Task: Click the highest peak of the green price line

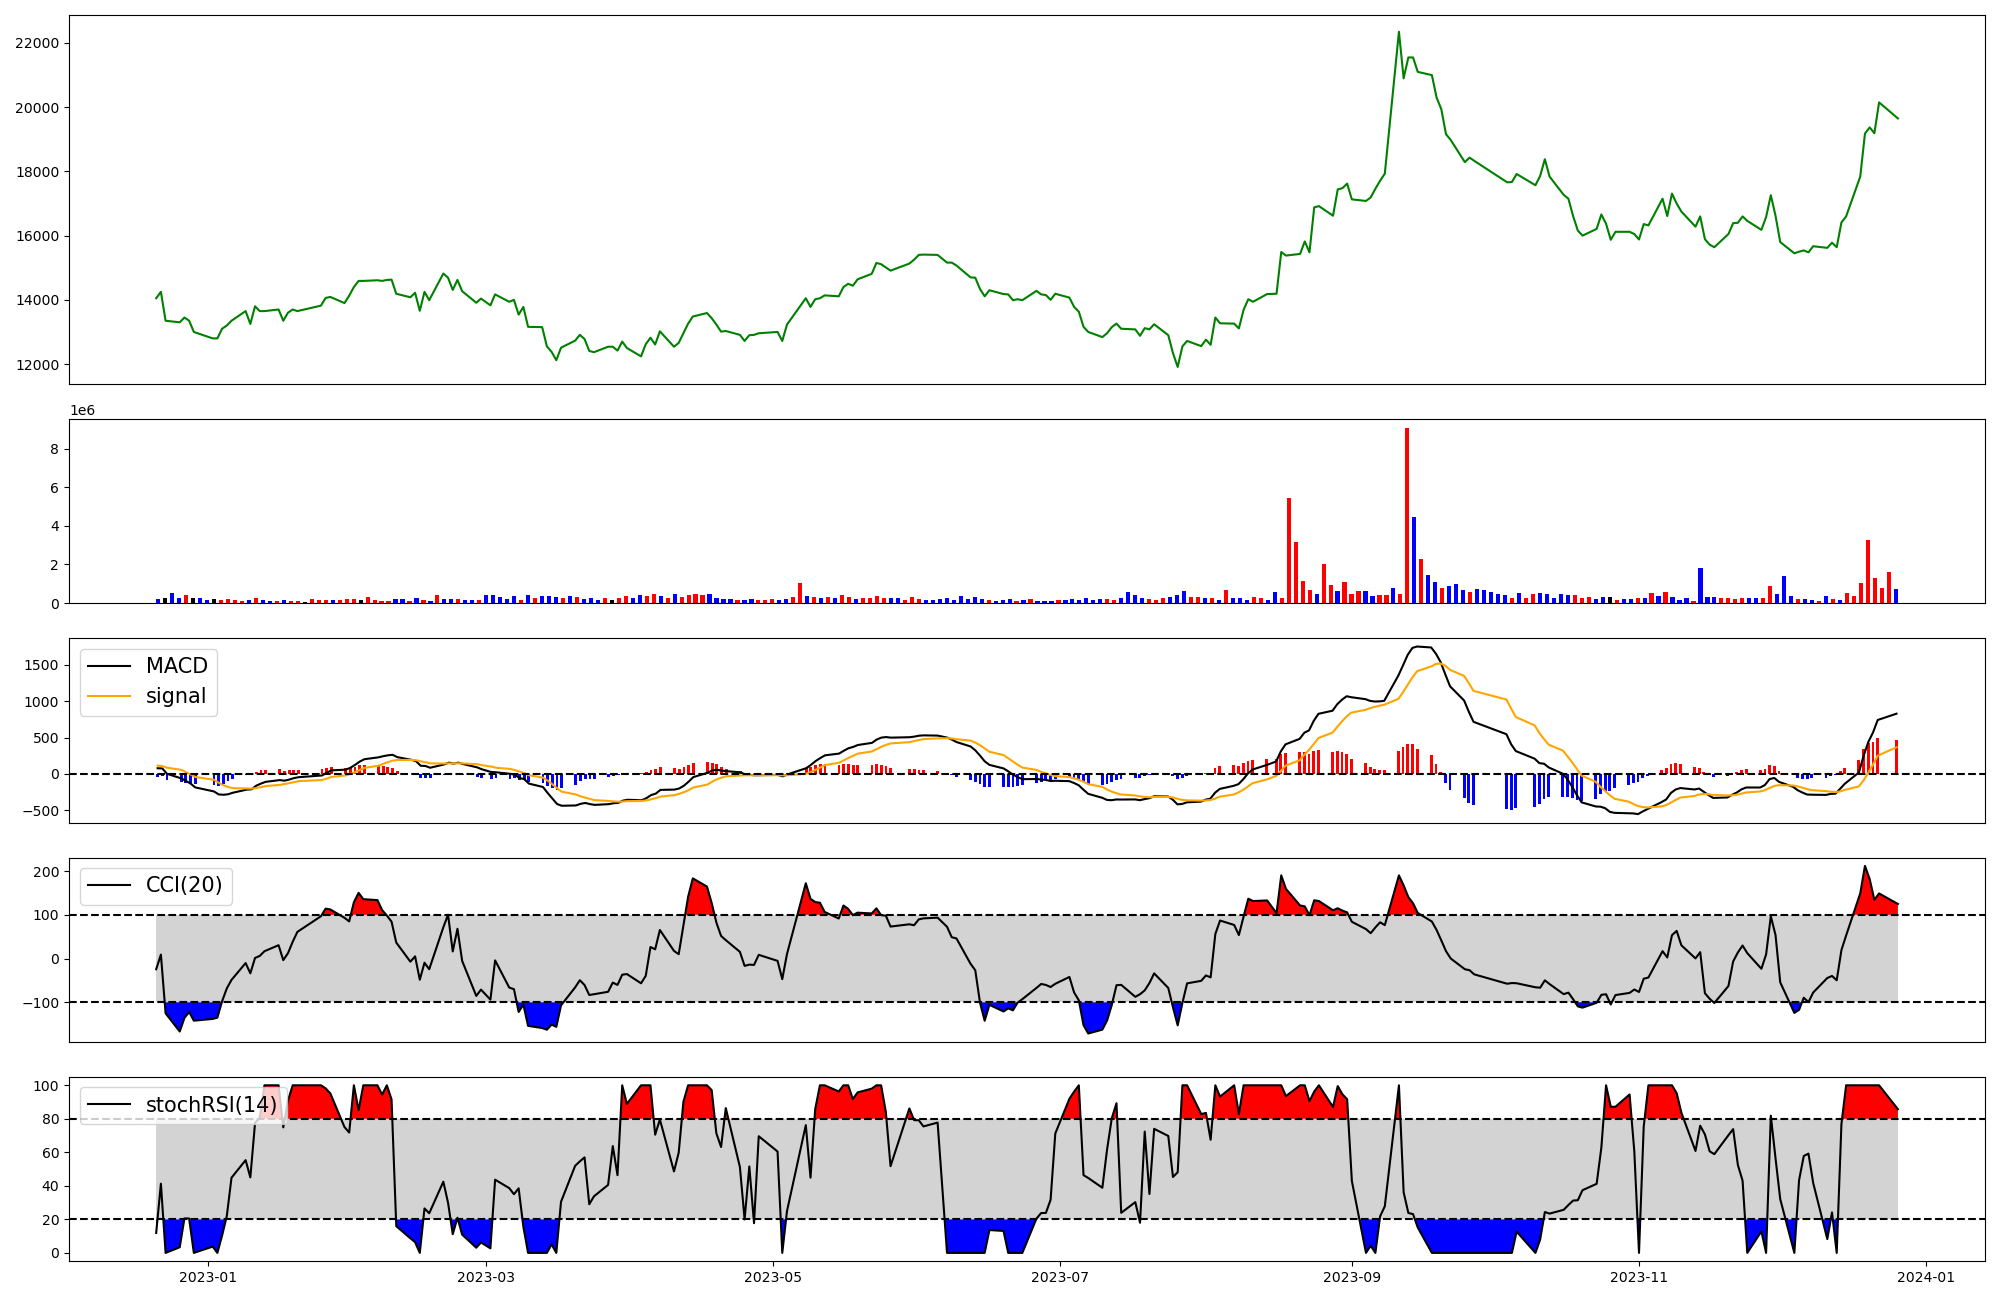Action: 1399,33
